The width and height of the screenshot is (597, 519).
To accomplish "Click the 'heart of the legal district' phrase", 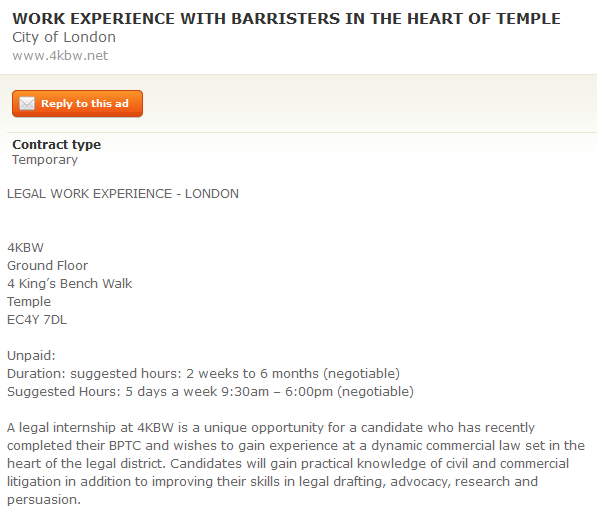I will click(x=86, y=464).
